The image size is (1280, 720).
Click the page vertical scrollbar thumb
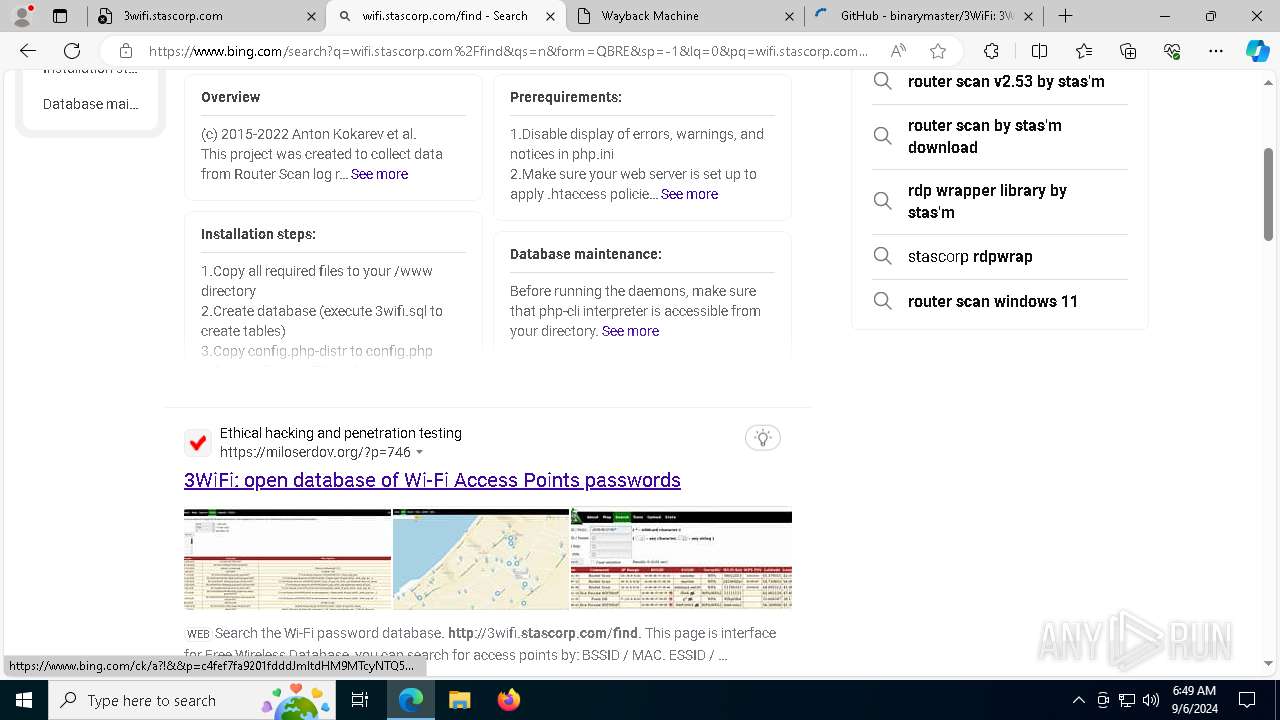[1268, 194]
